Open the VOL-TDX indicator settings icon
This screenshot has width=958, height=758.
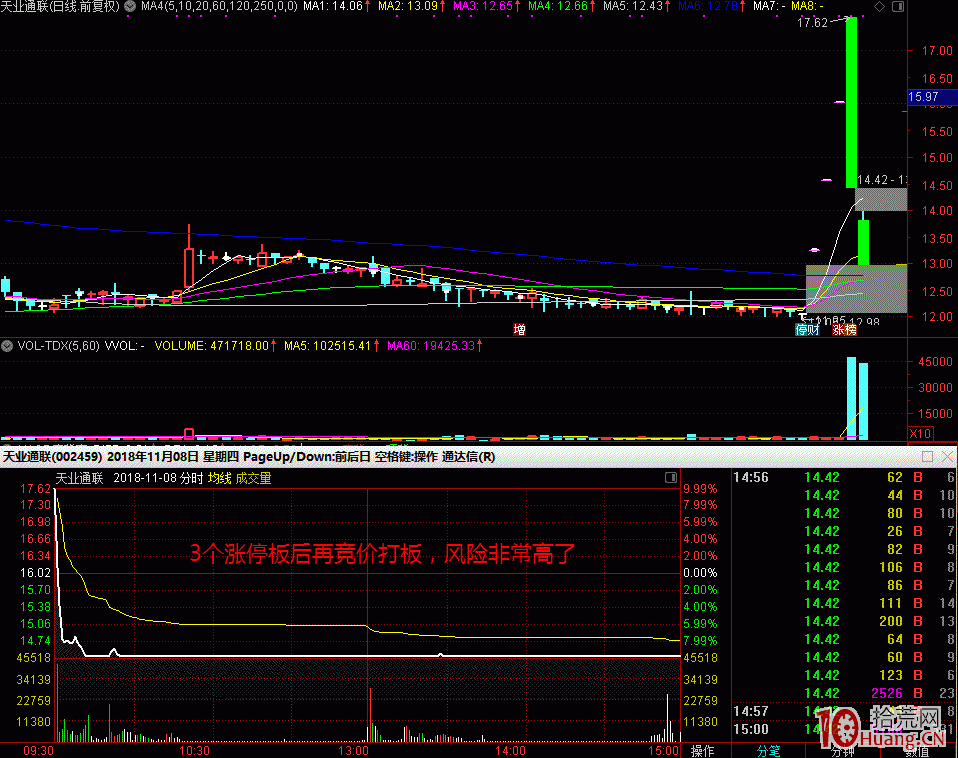pyautogui.click(x=7, y=346)
